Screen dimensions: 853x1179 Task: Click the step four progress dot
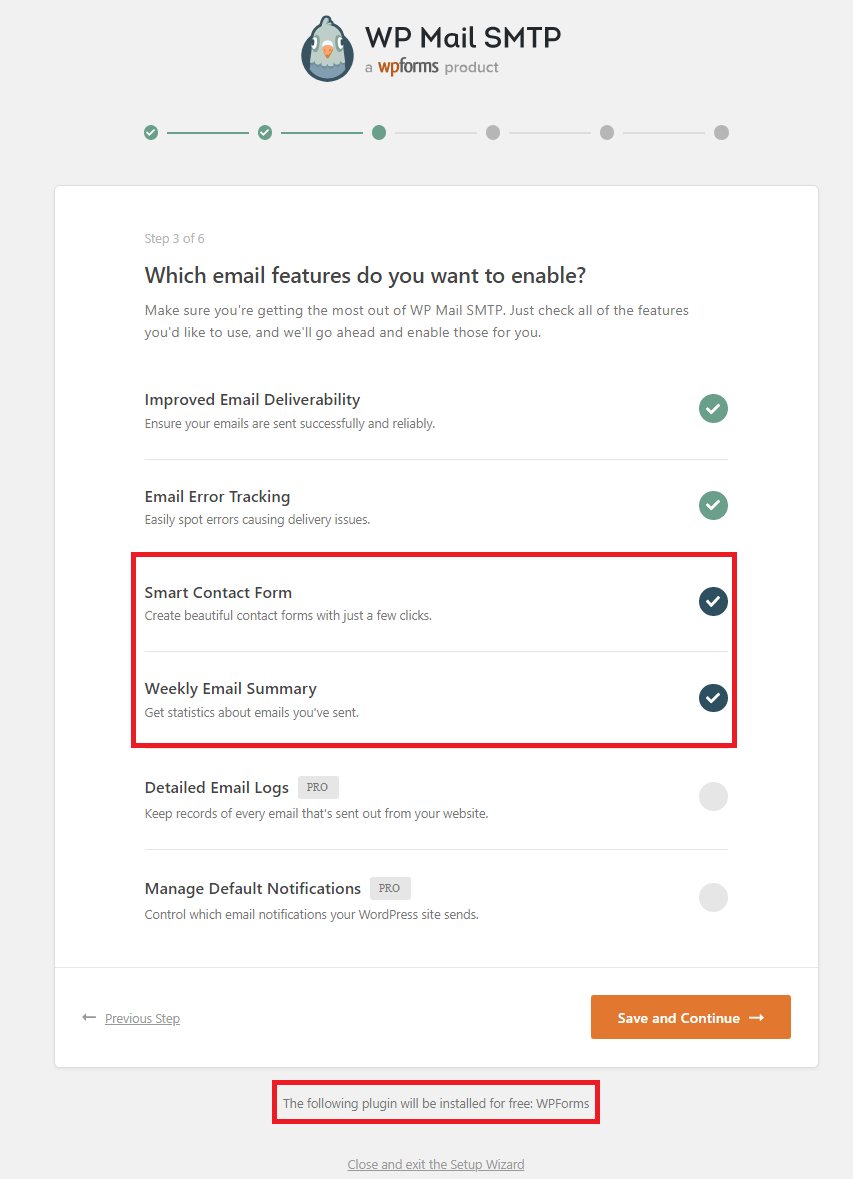tap(492, 132)
